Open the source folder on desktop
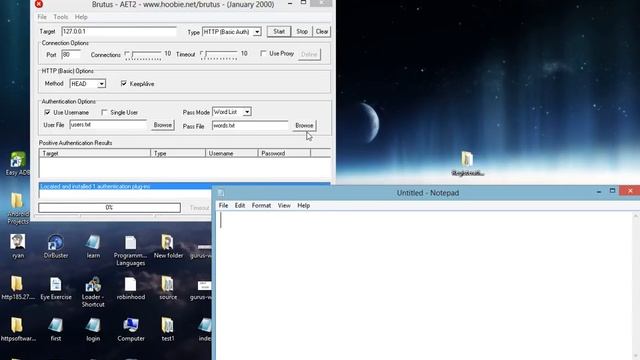Screen dimensions: 640x360 168,288
